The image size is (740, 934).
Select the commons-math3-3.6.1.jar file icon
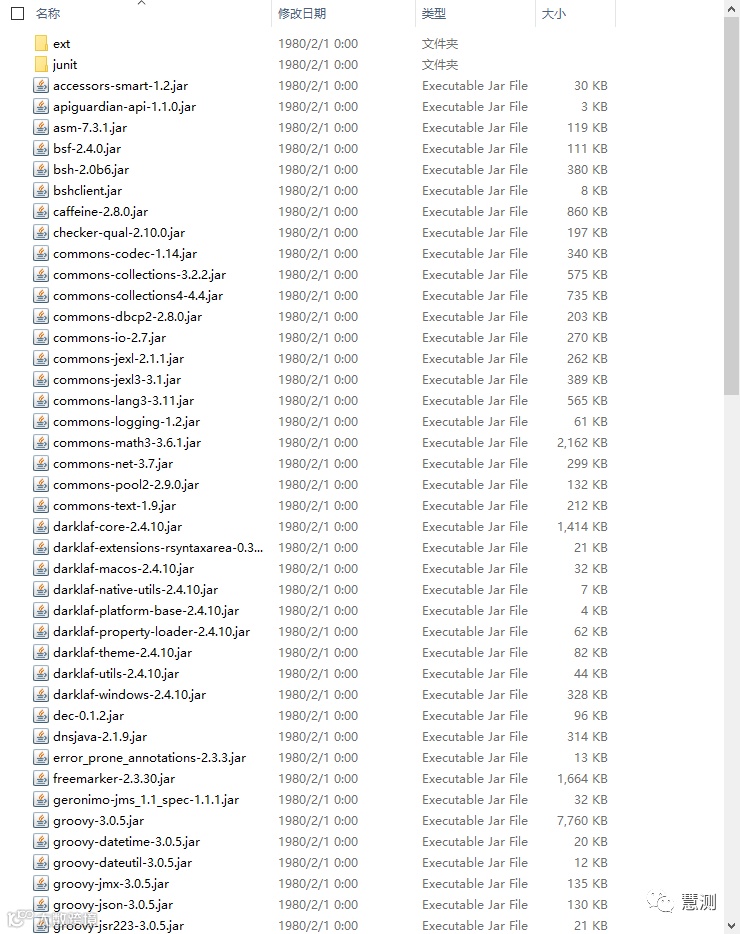pyautogui.click(x=41, y=443)
